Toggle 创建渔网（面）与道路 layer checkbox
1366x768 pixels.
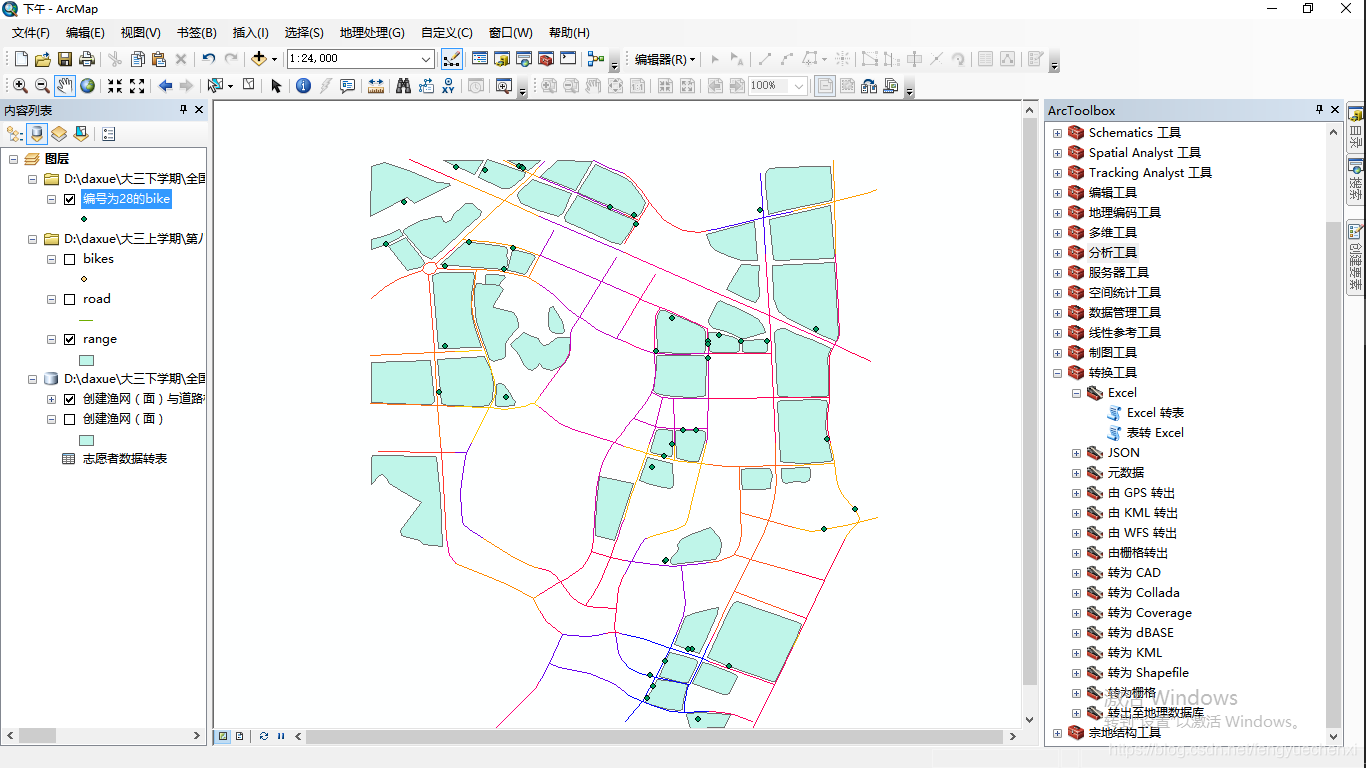coord(69,399)
